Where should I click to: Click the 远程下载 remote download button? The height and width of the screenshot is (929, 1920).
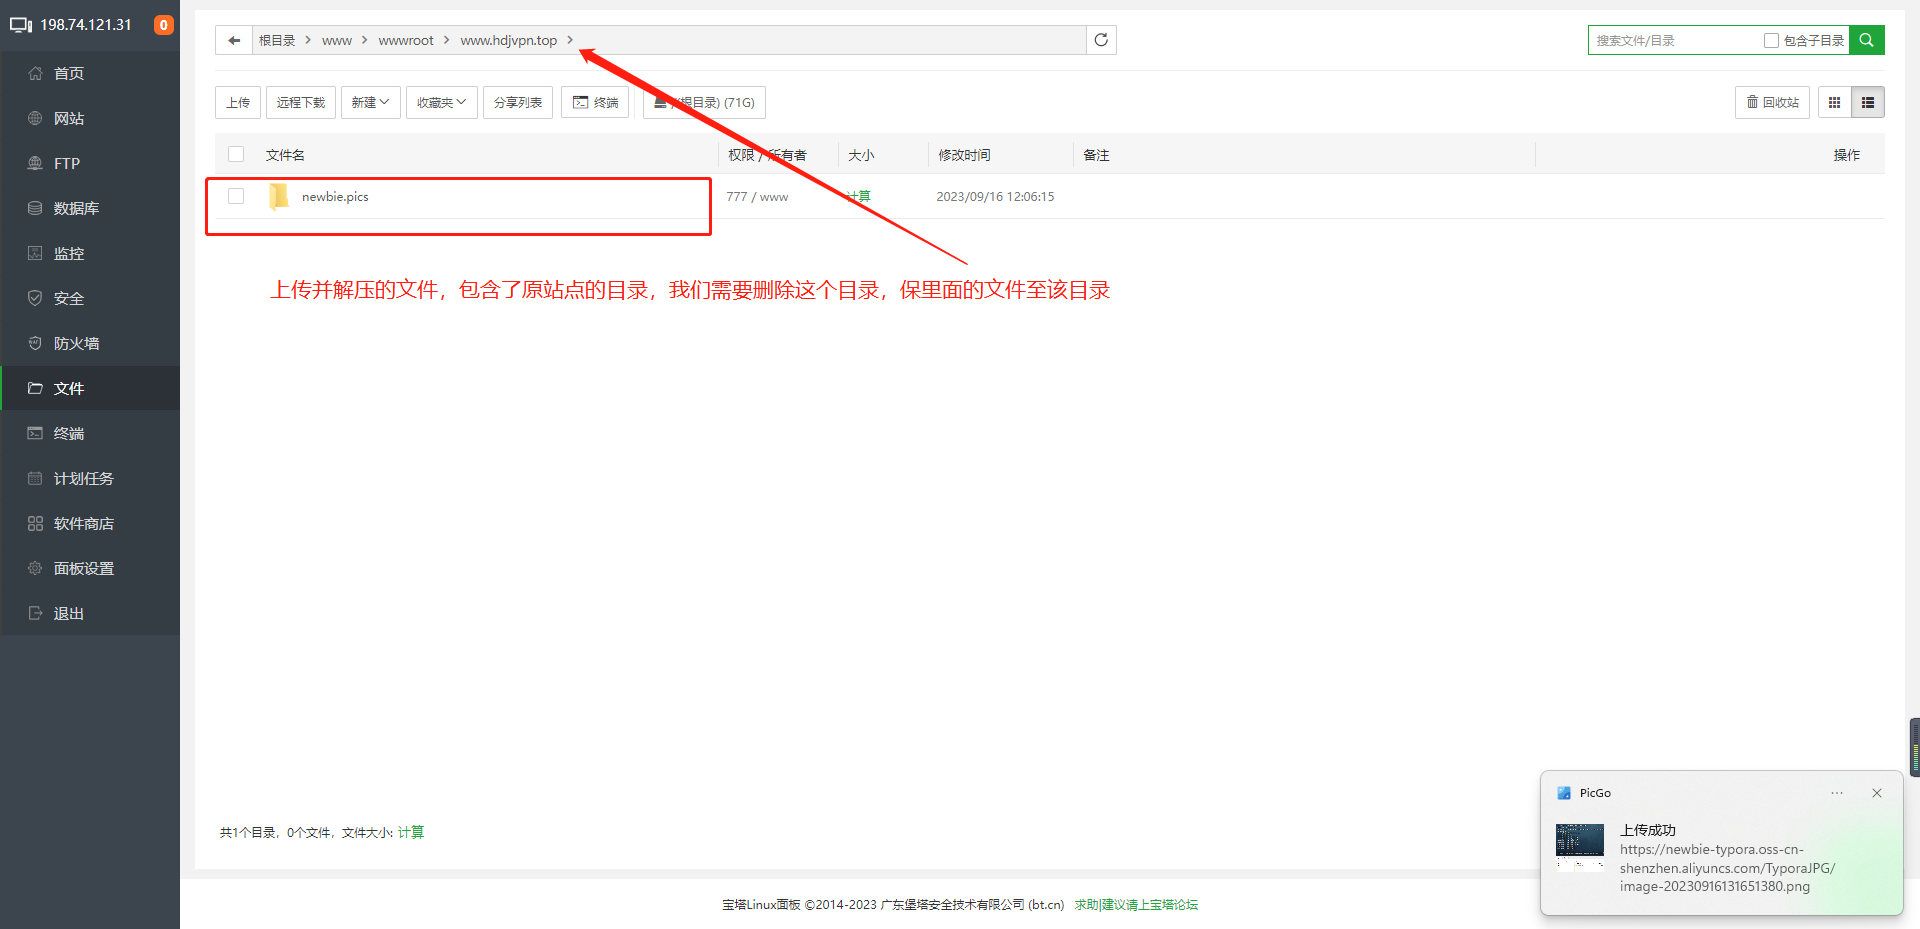click(301, 102)
